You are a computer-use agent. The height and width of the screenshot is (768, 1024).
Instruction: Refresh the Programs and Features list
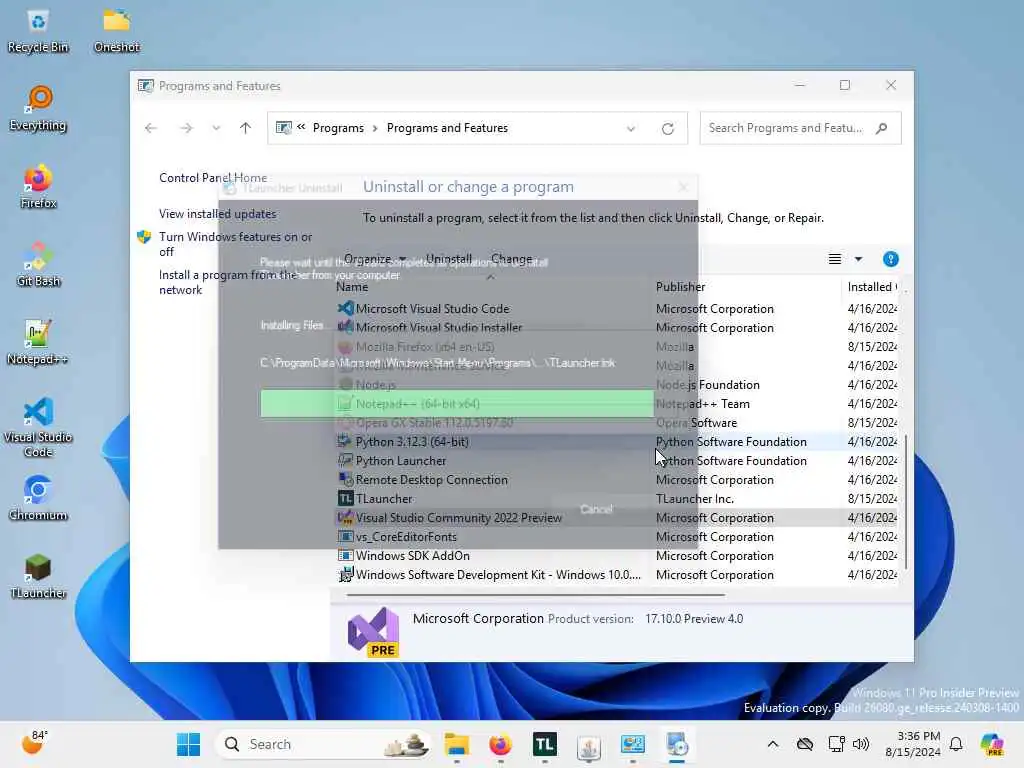667,129
